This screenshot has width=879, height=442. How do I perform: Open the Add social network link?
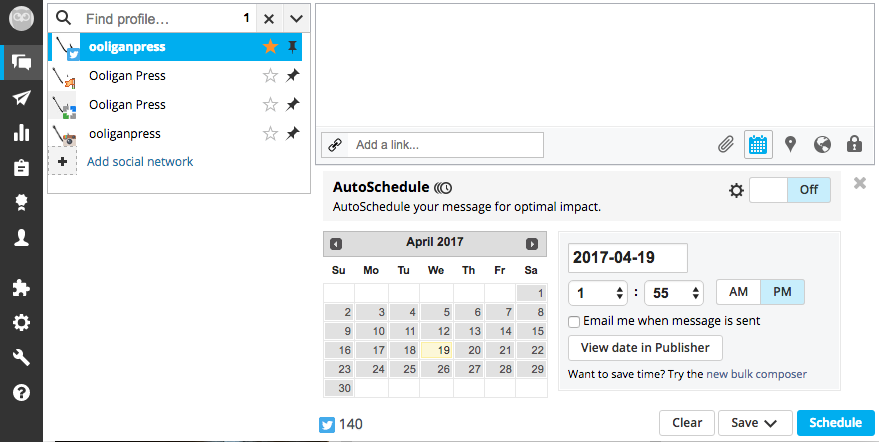140,162
